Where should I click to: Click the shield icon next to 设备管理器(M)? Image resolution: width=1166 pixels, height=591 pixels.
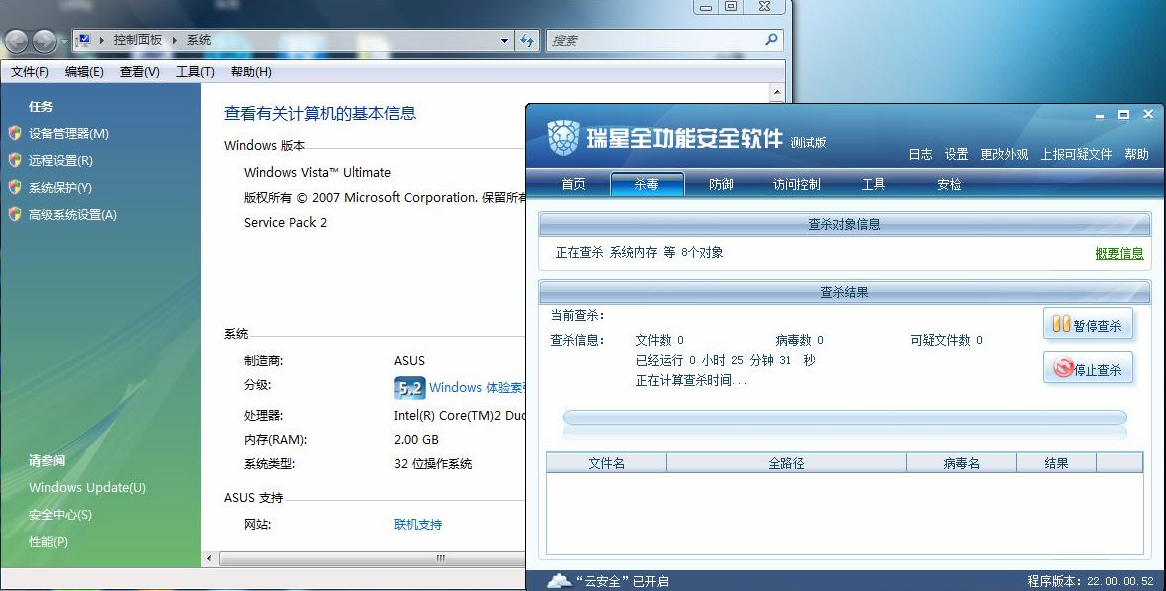(x=15, y=133)
